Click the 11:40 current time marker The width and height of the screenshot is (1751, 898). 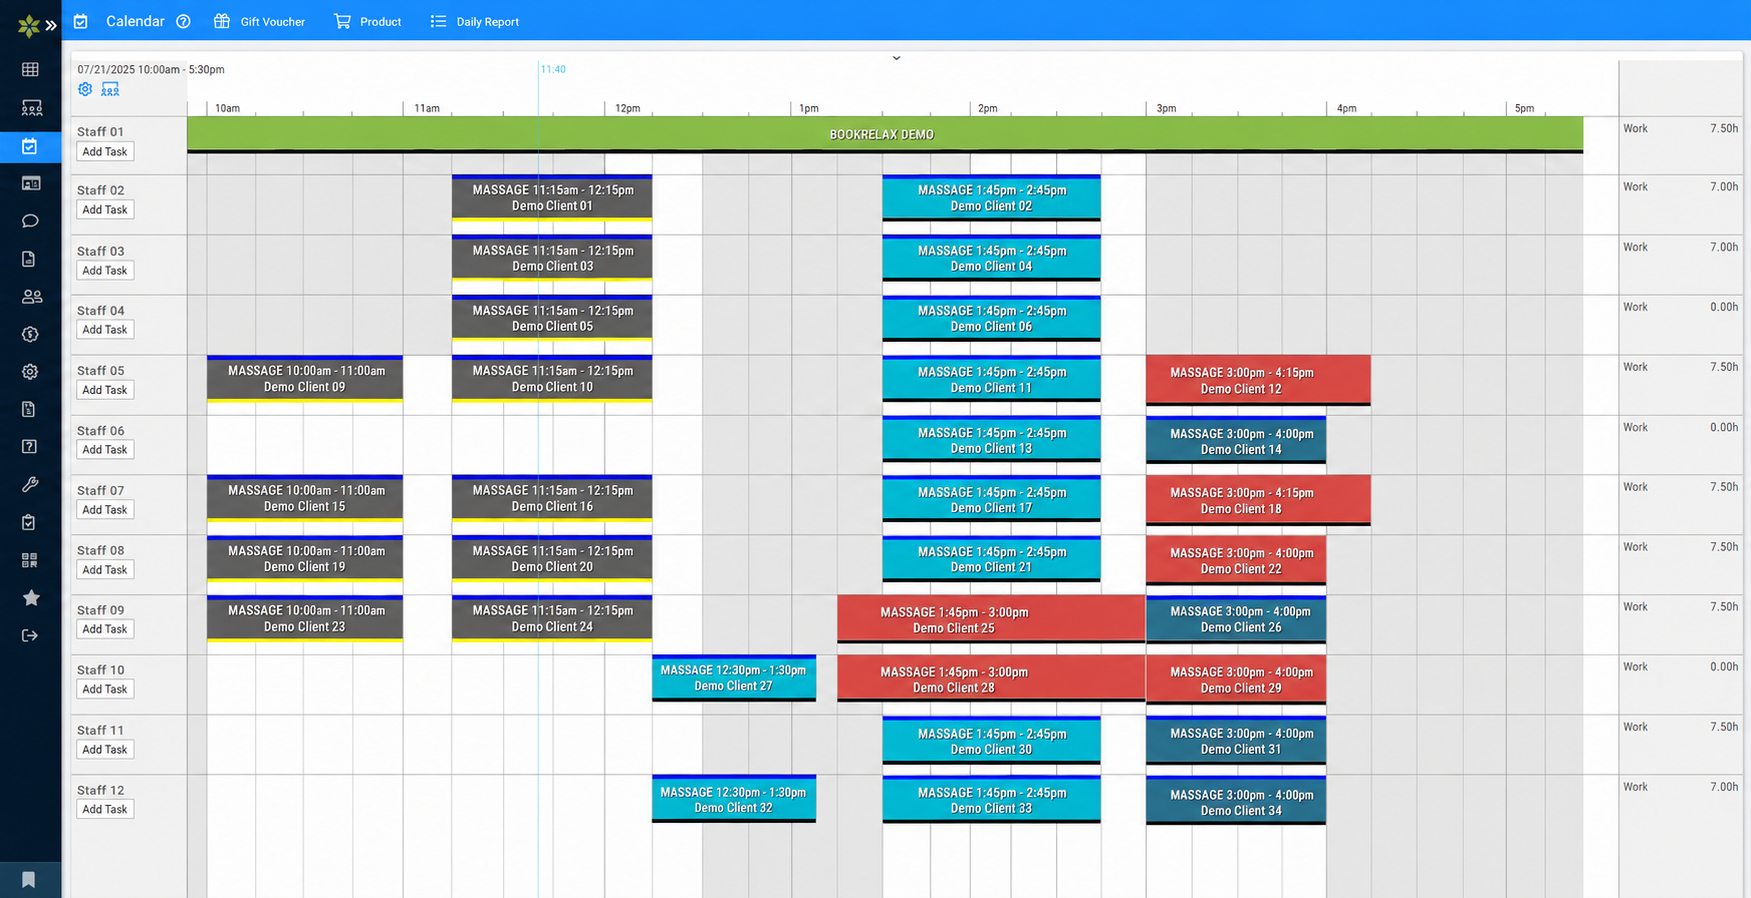click(553, 69)
